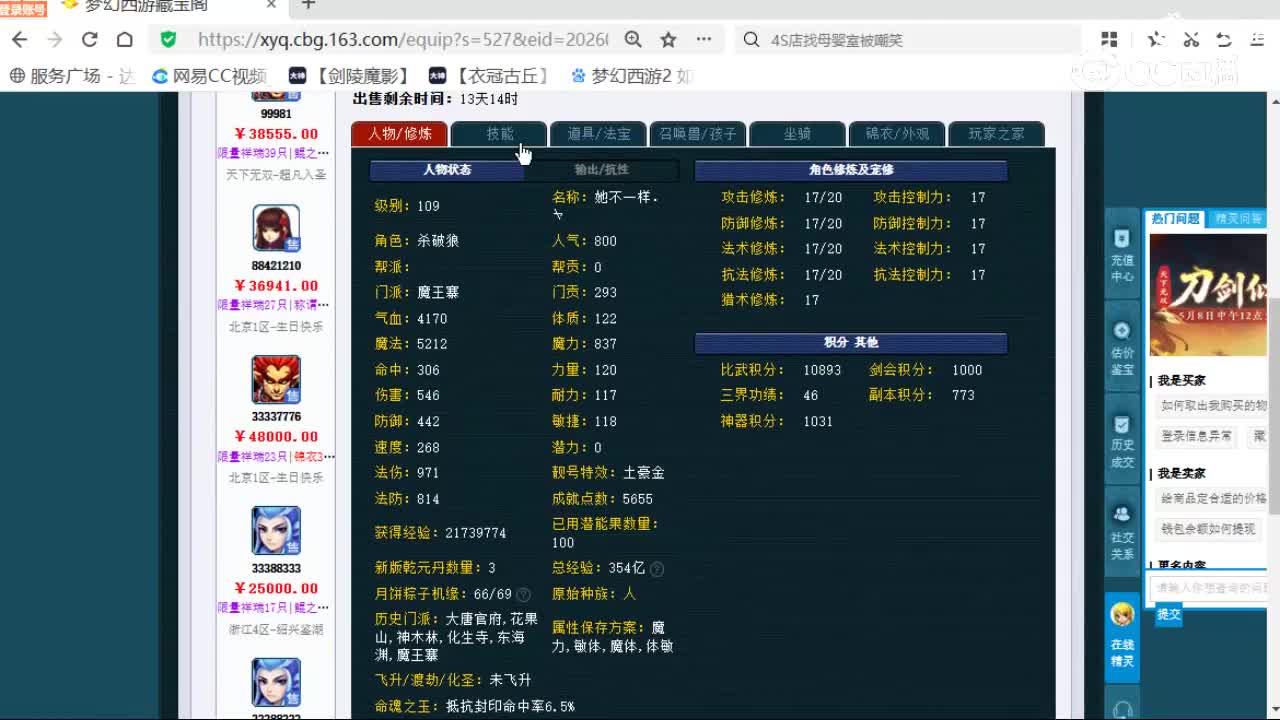Click listing ID 33337776
This screenshot has width=1280, height=720.
point(276,417)
